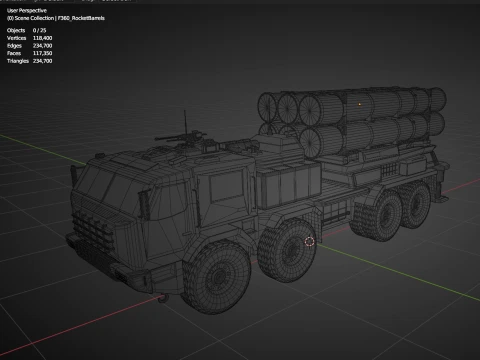Select the lower front rocket barrel cap
This screenshot has width=480, height=360.
click(x=311, y=142)
